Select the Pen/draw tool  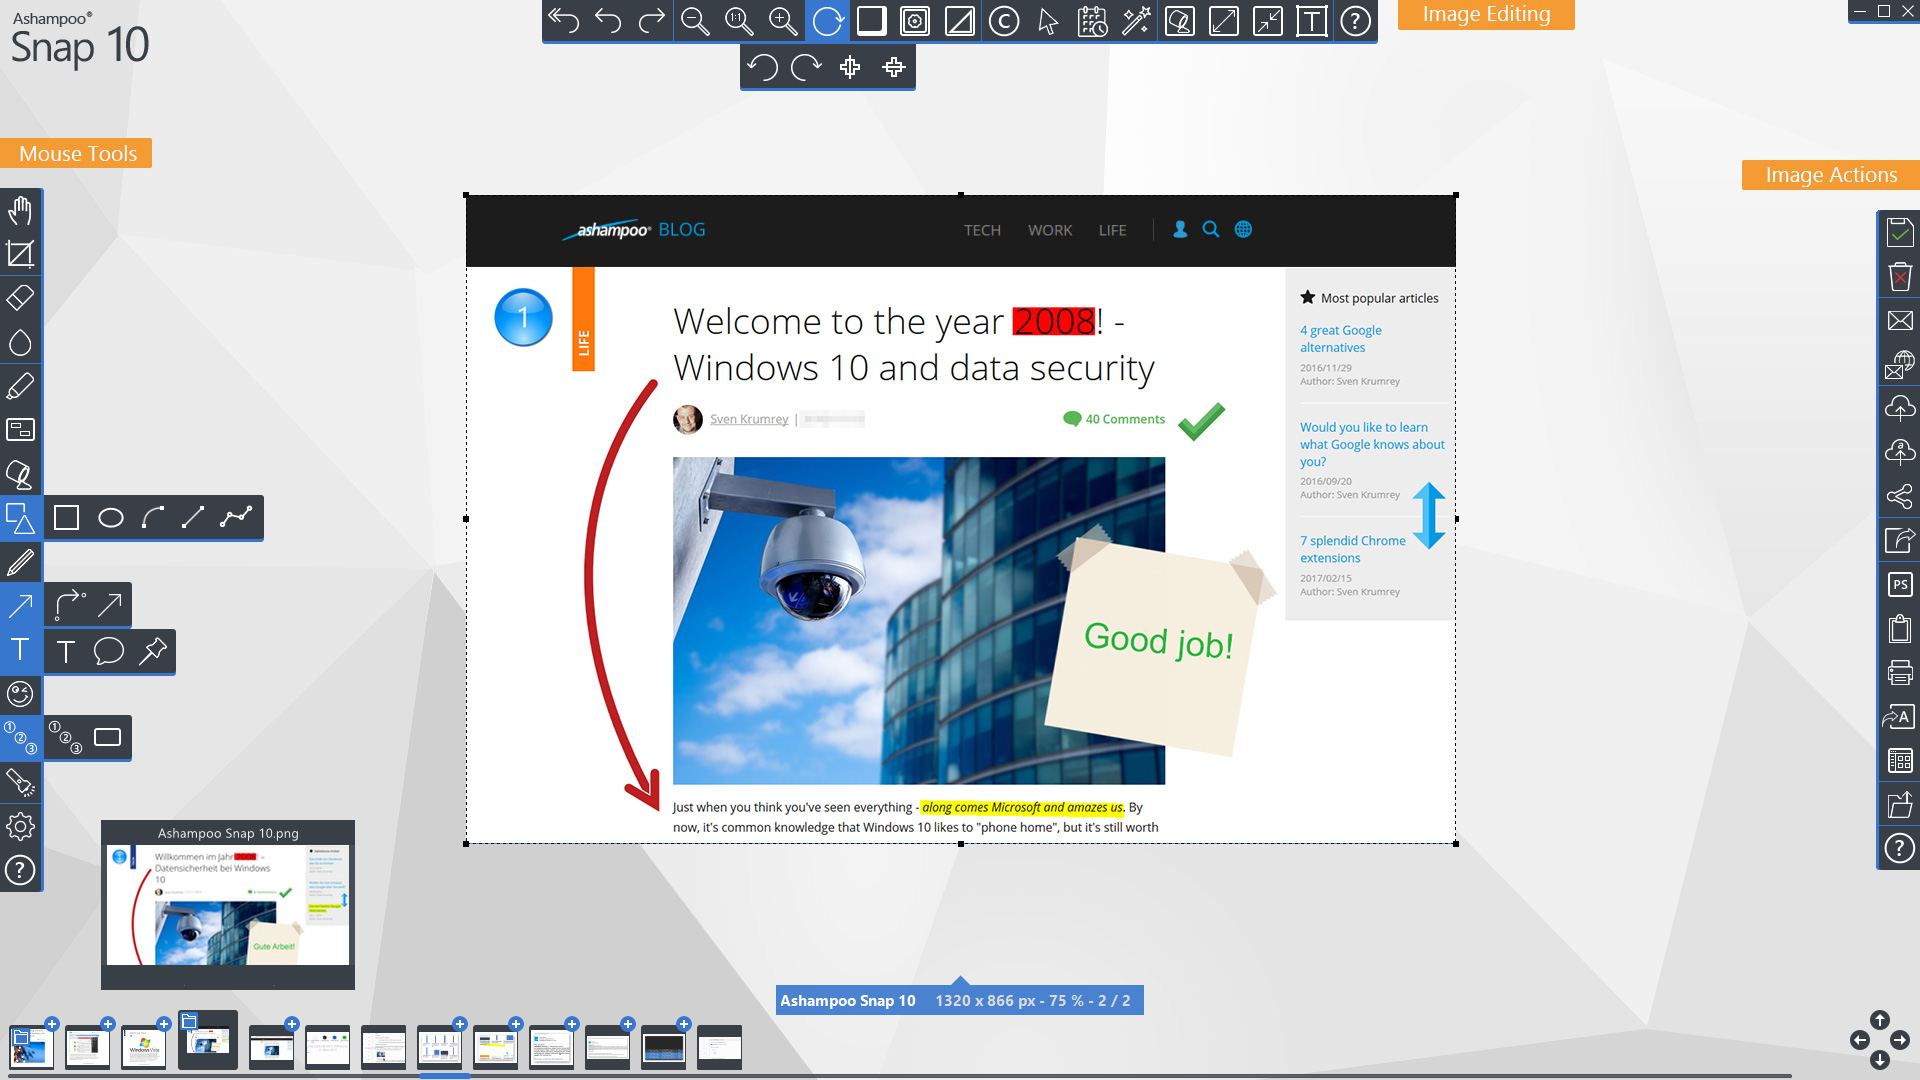pyautogui.click(x=18, y=560)
